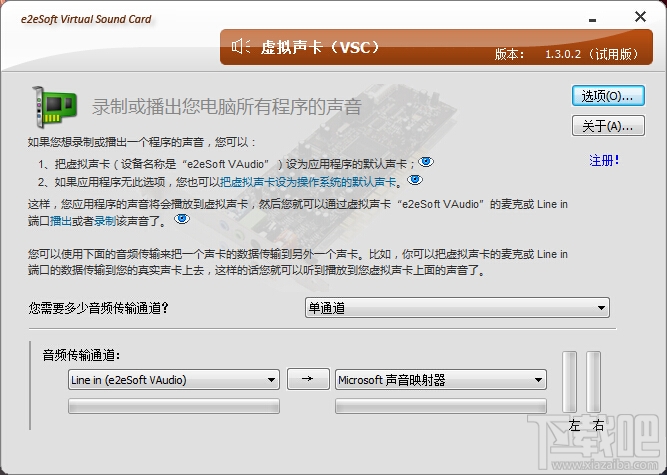Click the heading 录制或播出您电脑所有程序的声音
This screenshot has height=475, width=667.
tap(227, 107)
